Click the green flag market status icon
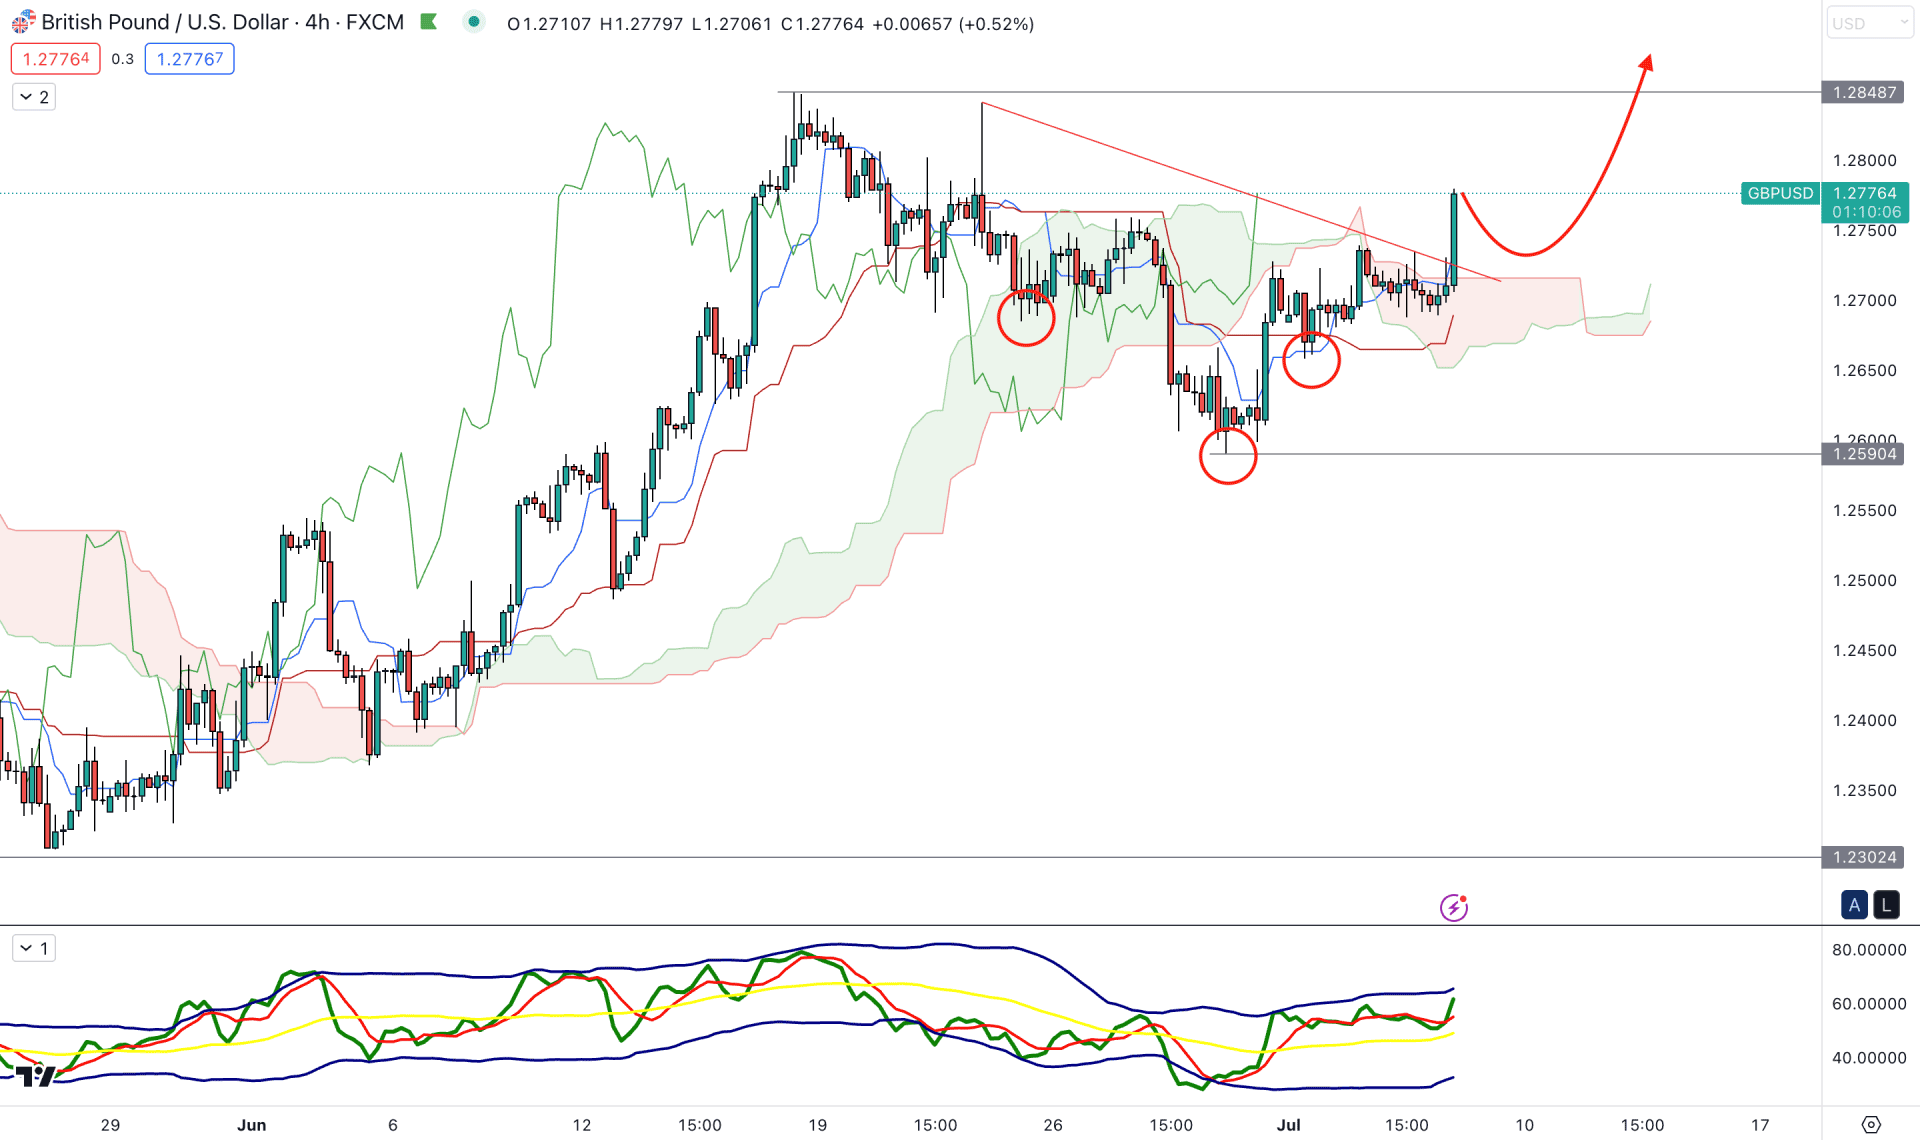Screen dimensions: 1920x1140 point(429,22)
